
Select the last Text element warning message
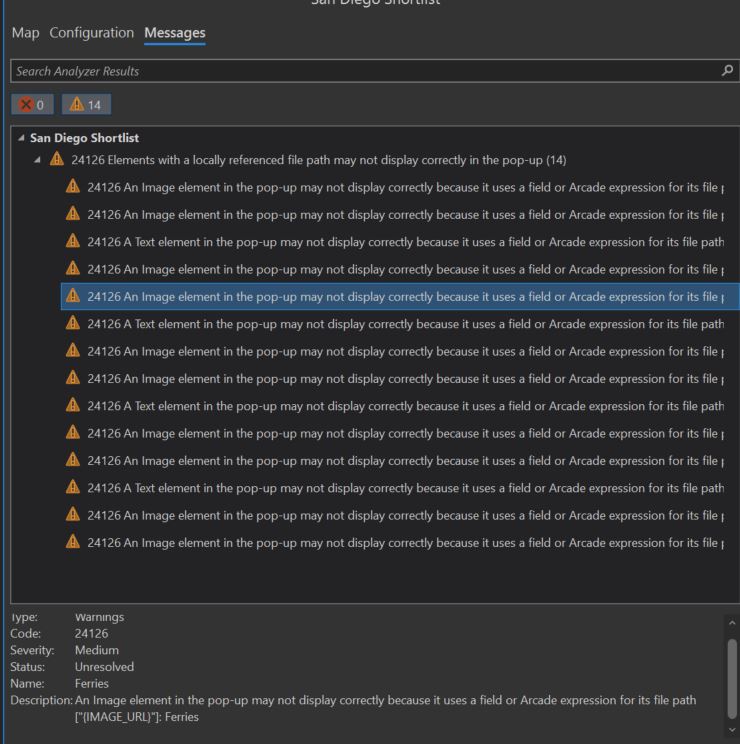[400, 487]
